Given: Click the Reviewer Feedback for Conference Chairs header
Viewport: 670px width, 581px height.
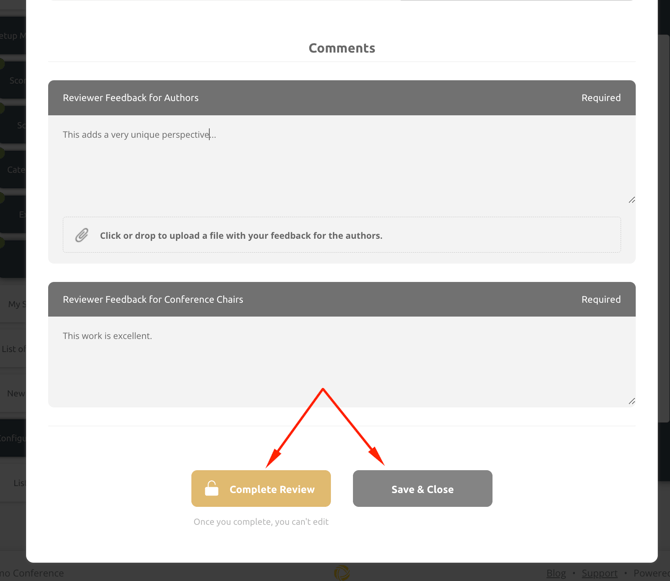Looking at the screenshot, I should pyautogui.click(x=153, y=300).
